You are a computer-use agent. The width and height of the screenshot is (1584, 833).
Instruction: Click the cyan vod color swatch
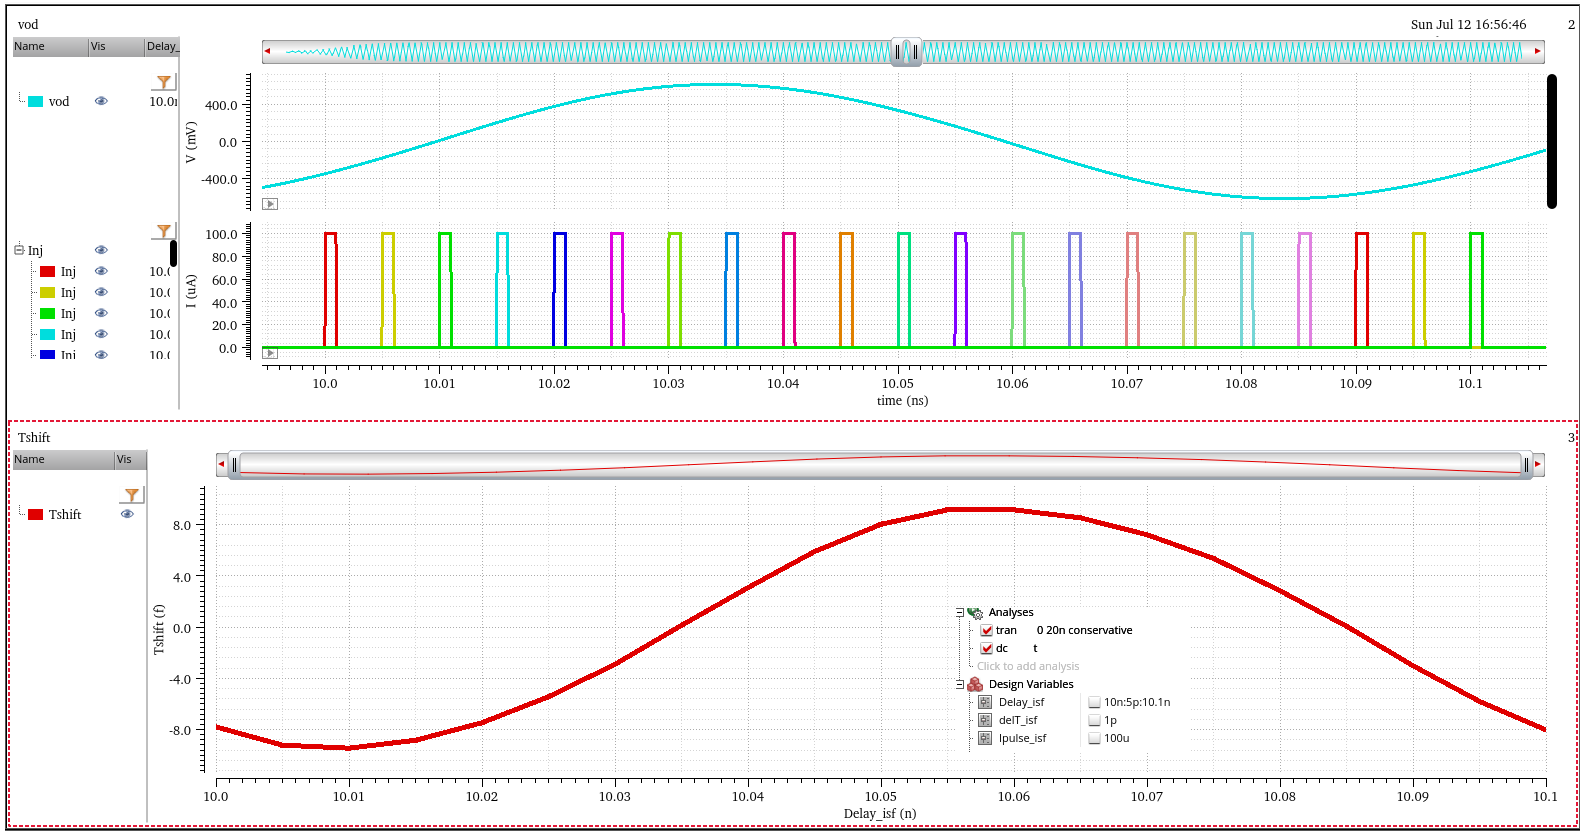(x=36, y=101)
